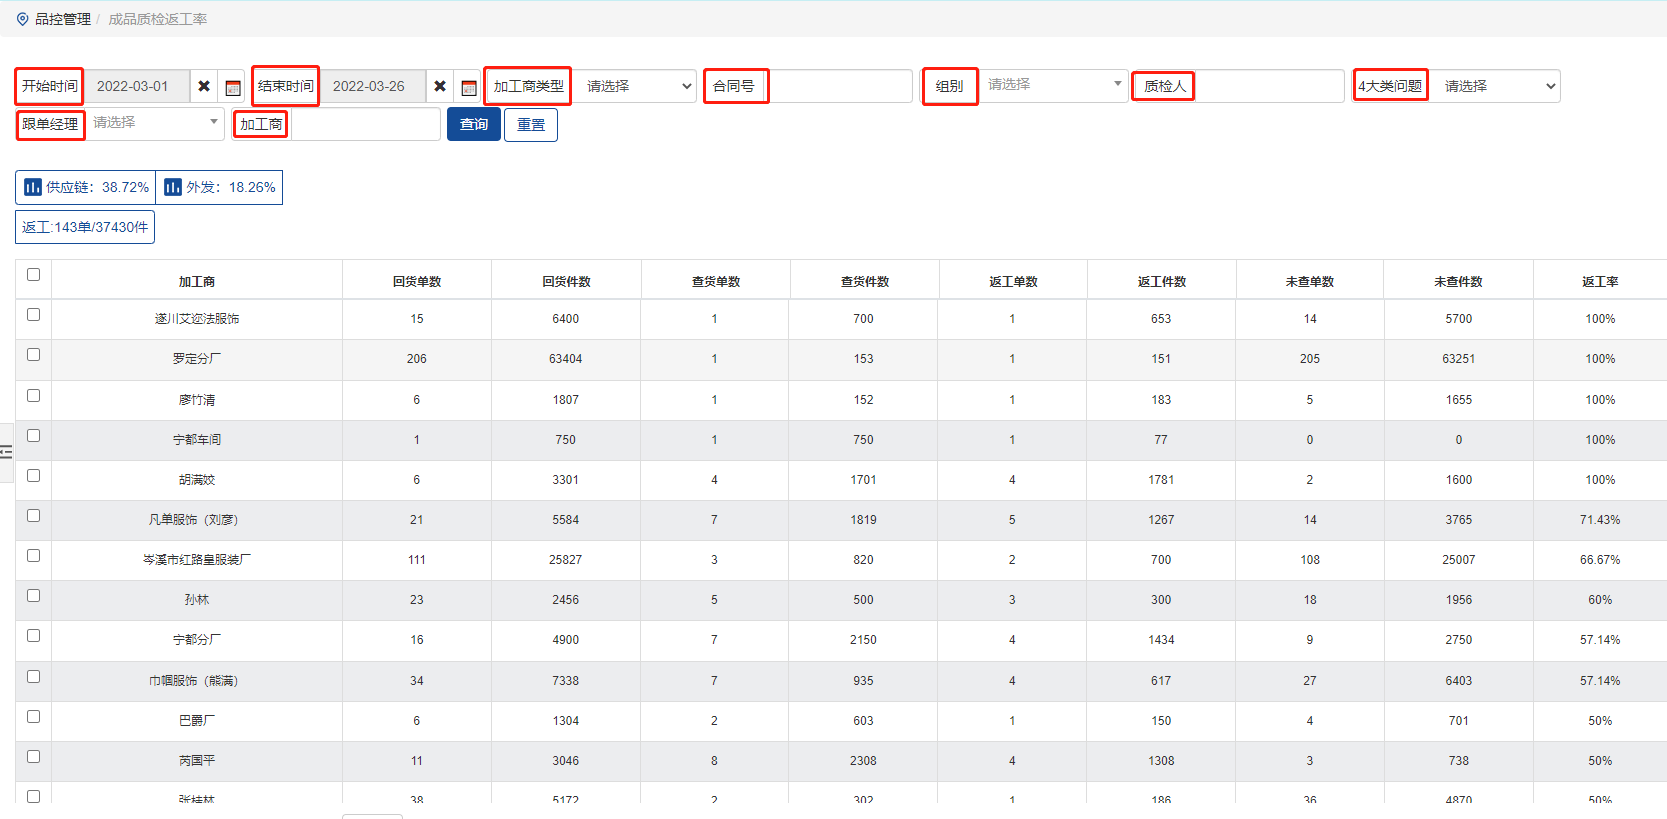This screenshot has width=1667, height=819.
Task: Click the 重置 reset button
Action: (531, 125)
